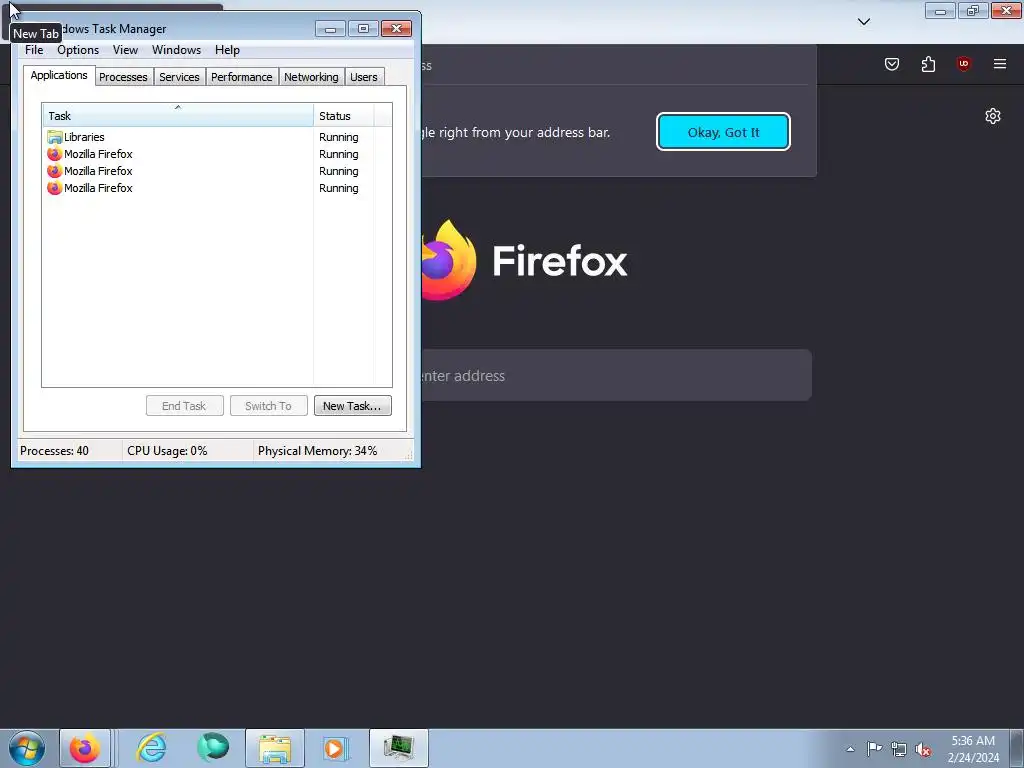Select the Libraries task row
Image resolution: width=1024 pixels, height=768 pixels.
(217, 137)
